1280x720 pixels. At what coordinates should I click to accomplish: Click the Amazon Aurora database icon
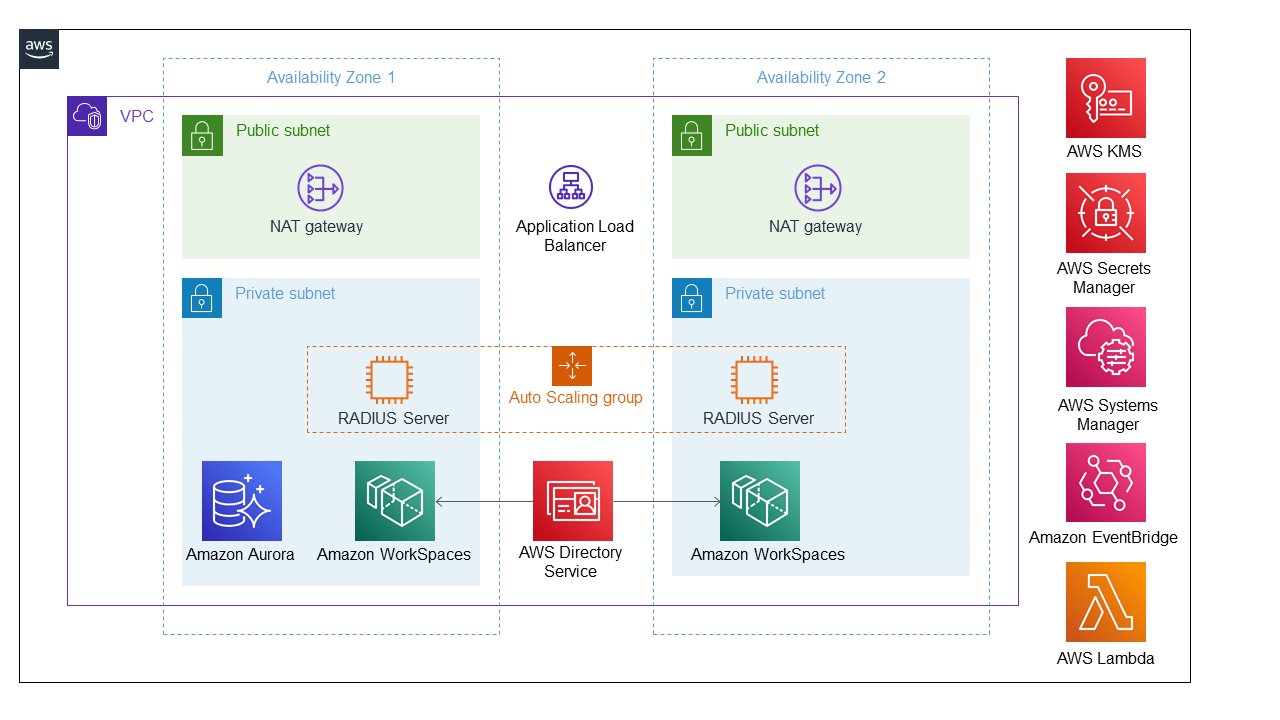(x=240, y=500)
